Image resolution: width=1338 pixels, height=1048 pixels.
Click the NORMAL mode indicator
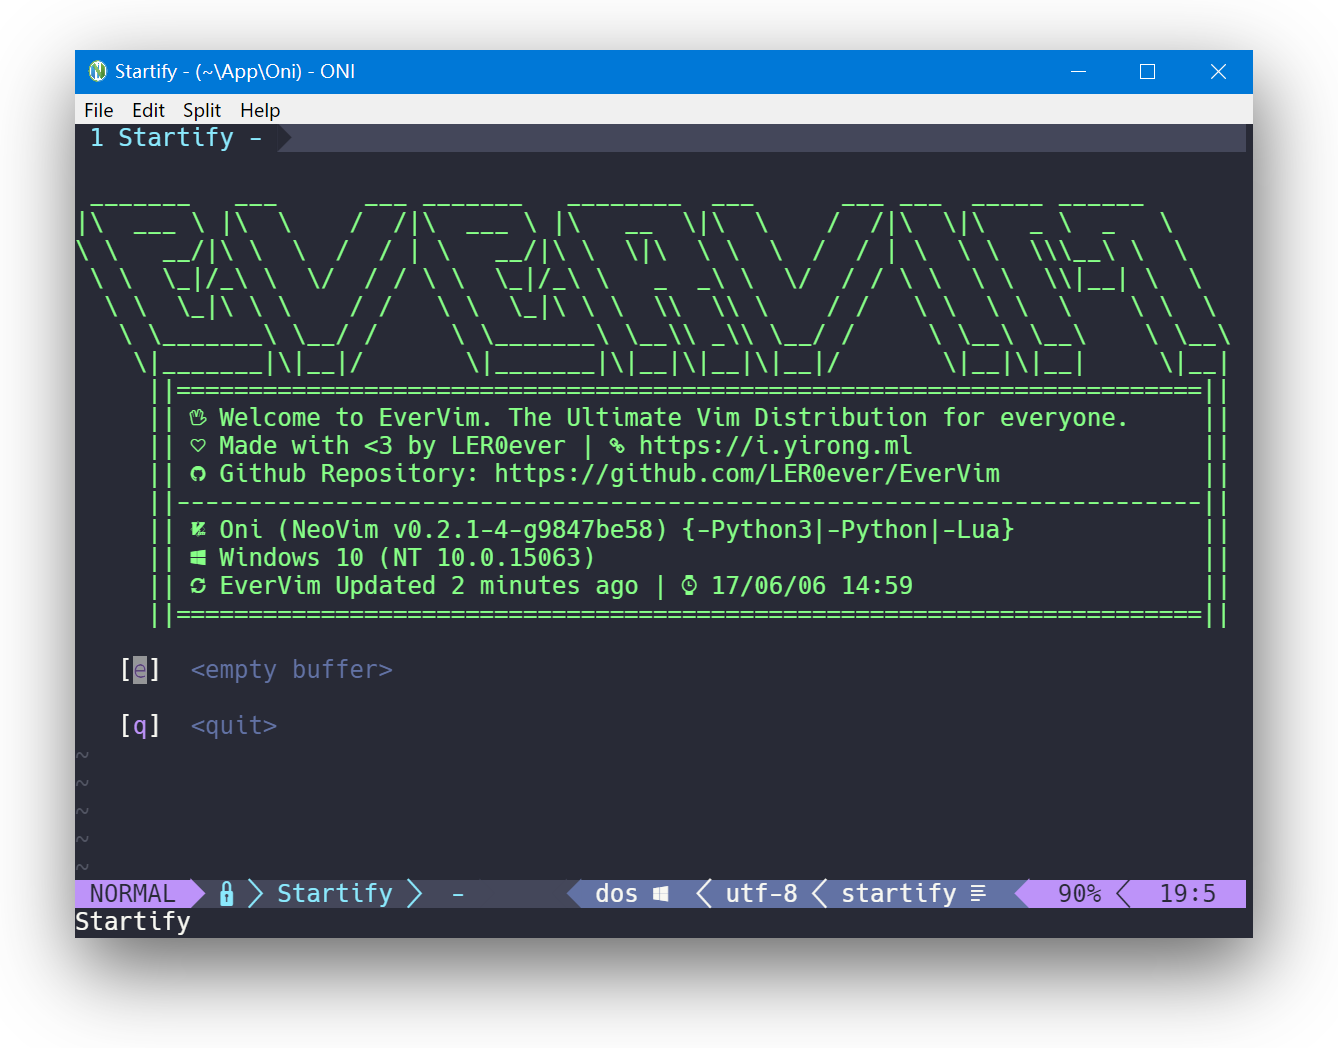(132, 894)
